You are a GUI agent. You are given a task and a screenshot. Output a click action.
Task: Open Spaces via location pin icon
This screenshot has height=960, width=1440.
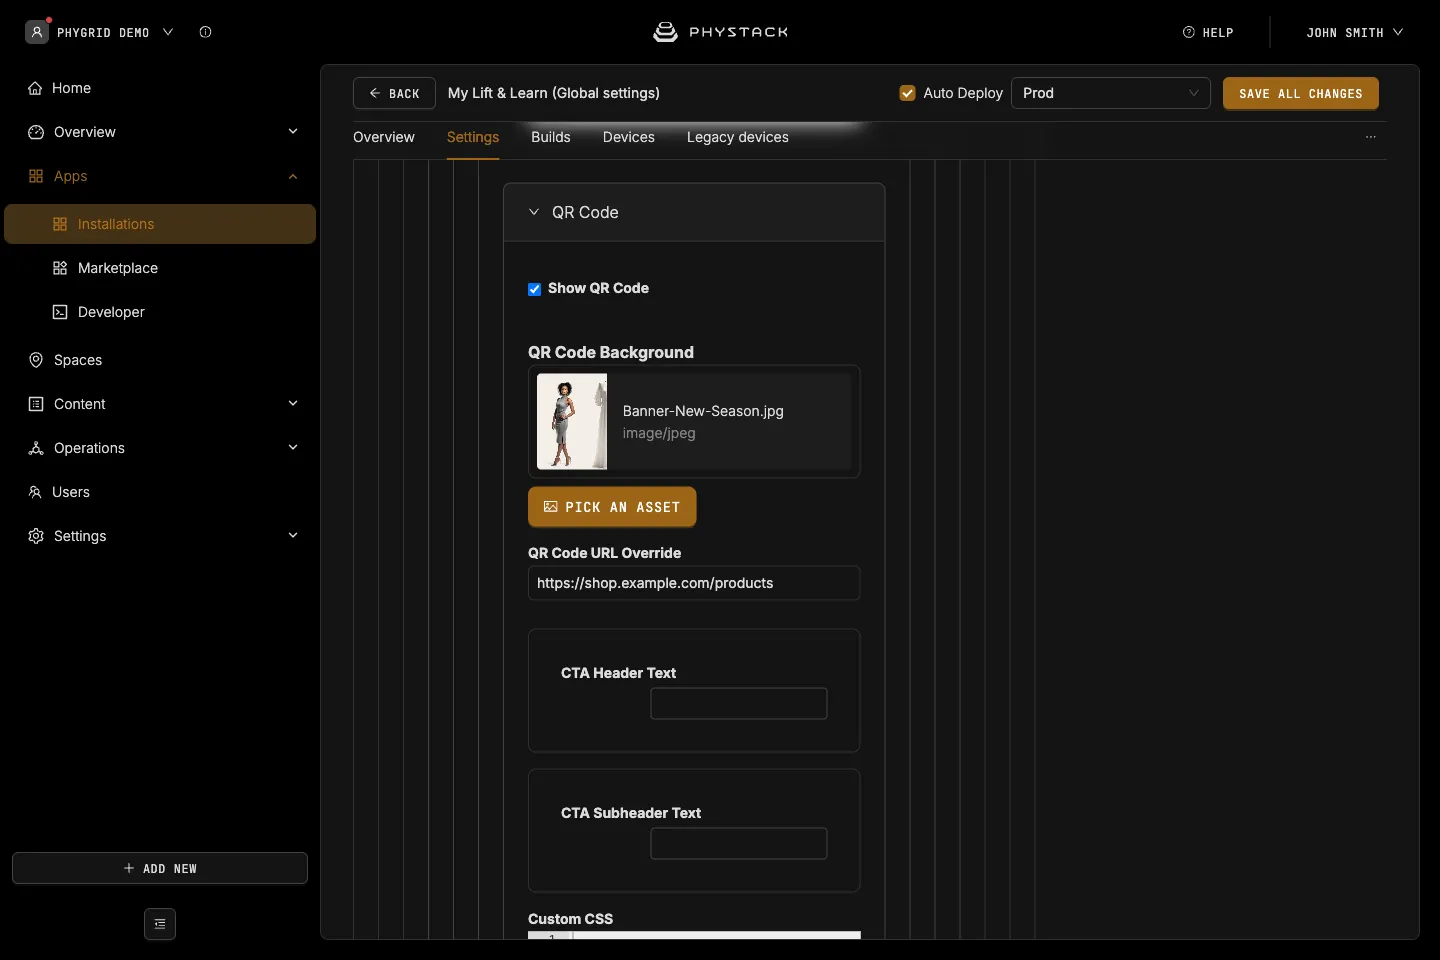(36, 360)
